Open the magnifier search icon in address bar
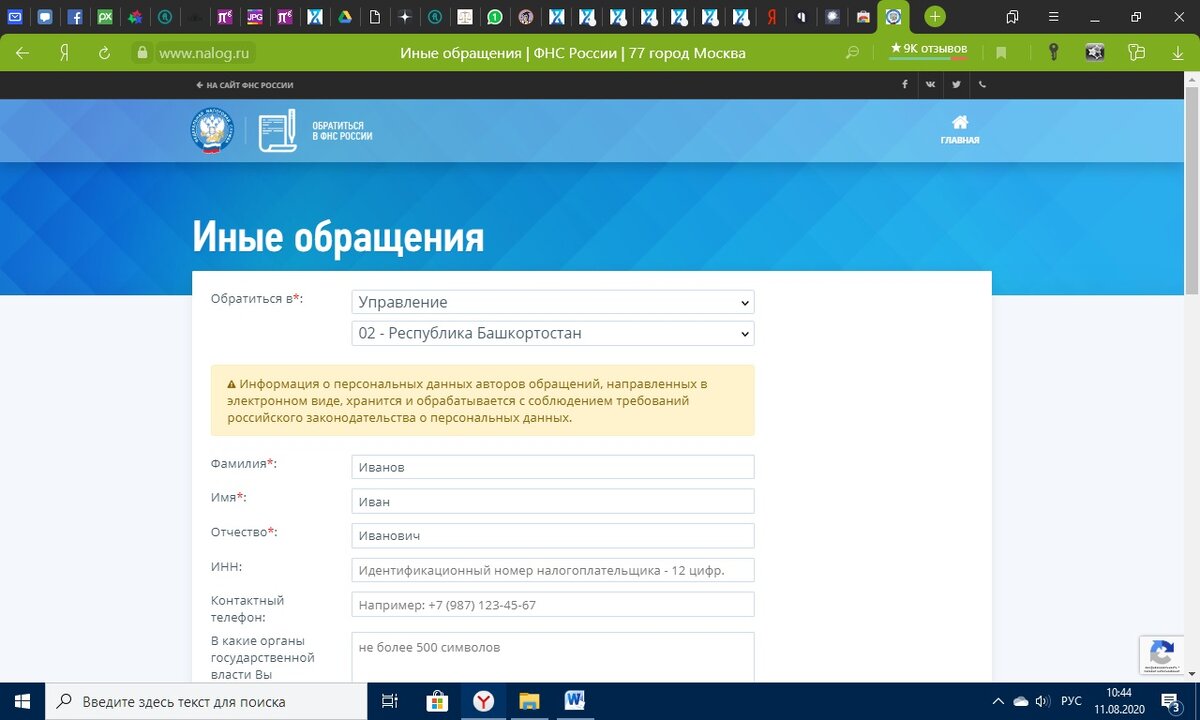1200x720 pixels. tap(853, 53)
